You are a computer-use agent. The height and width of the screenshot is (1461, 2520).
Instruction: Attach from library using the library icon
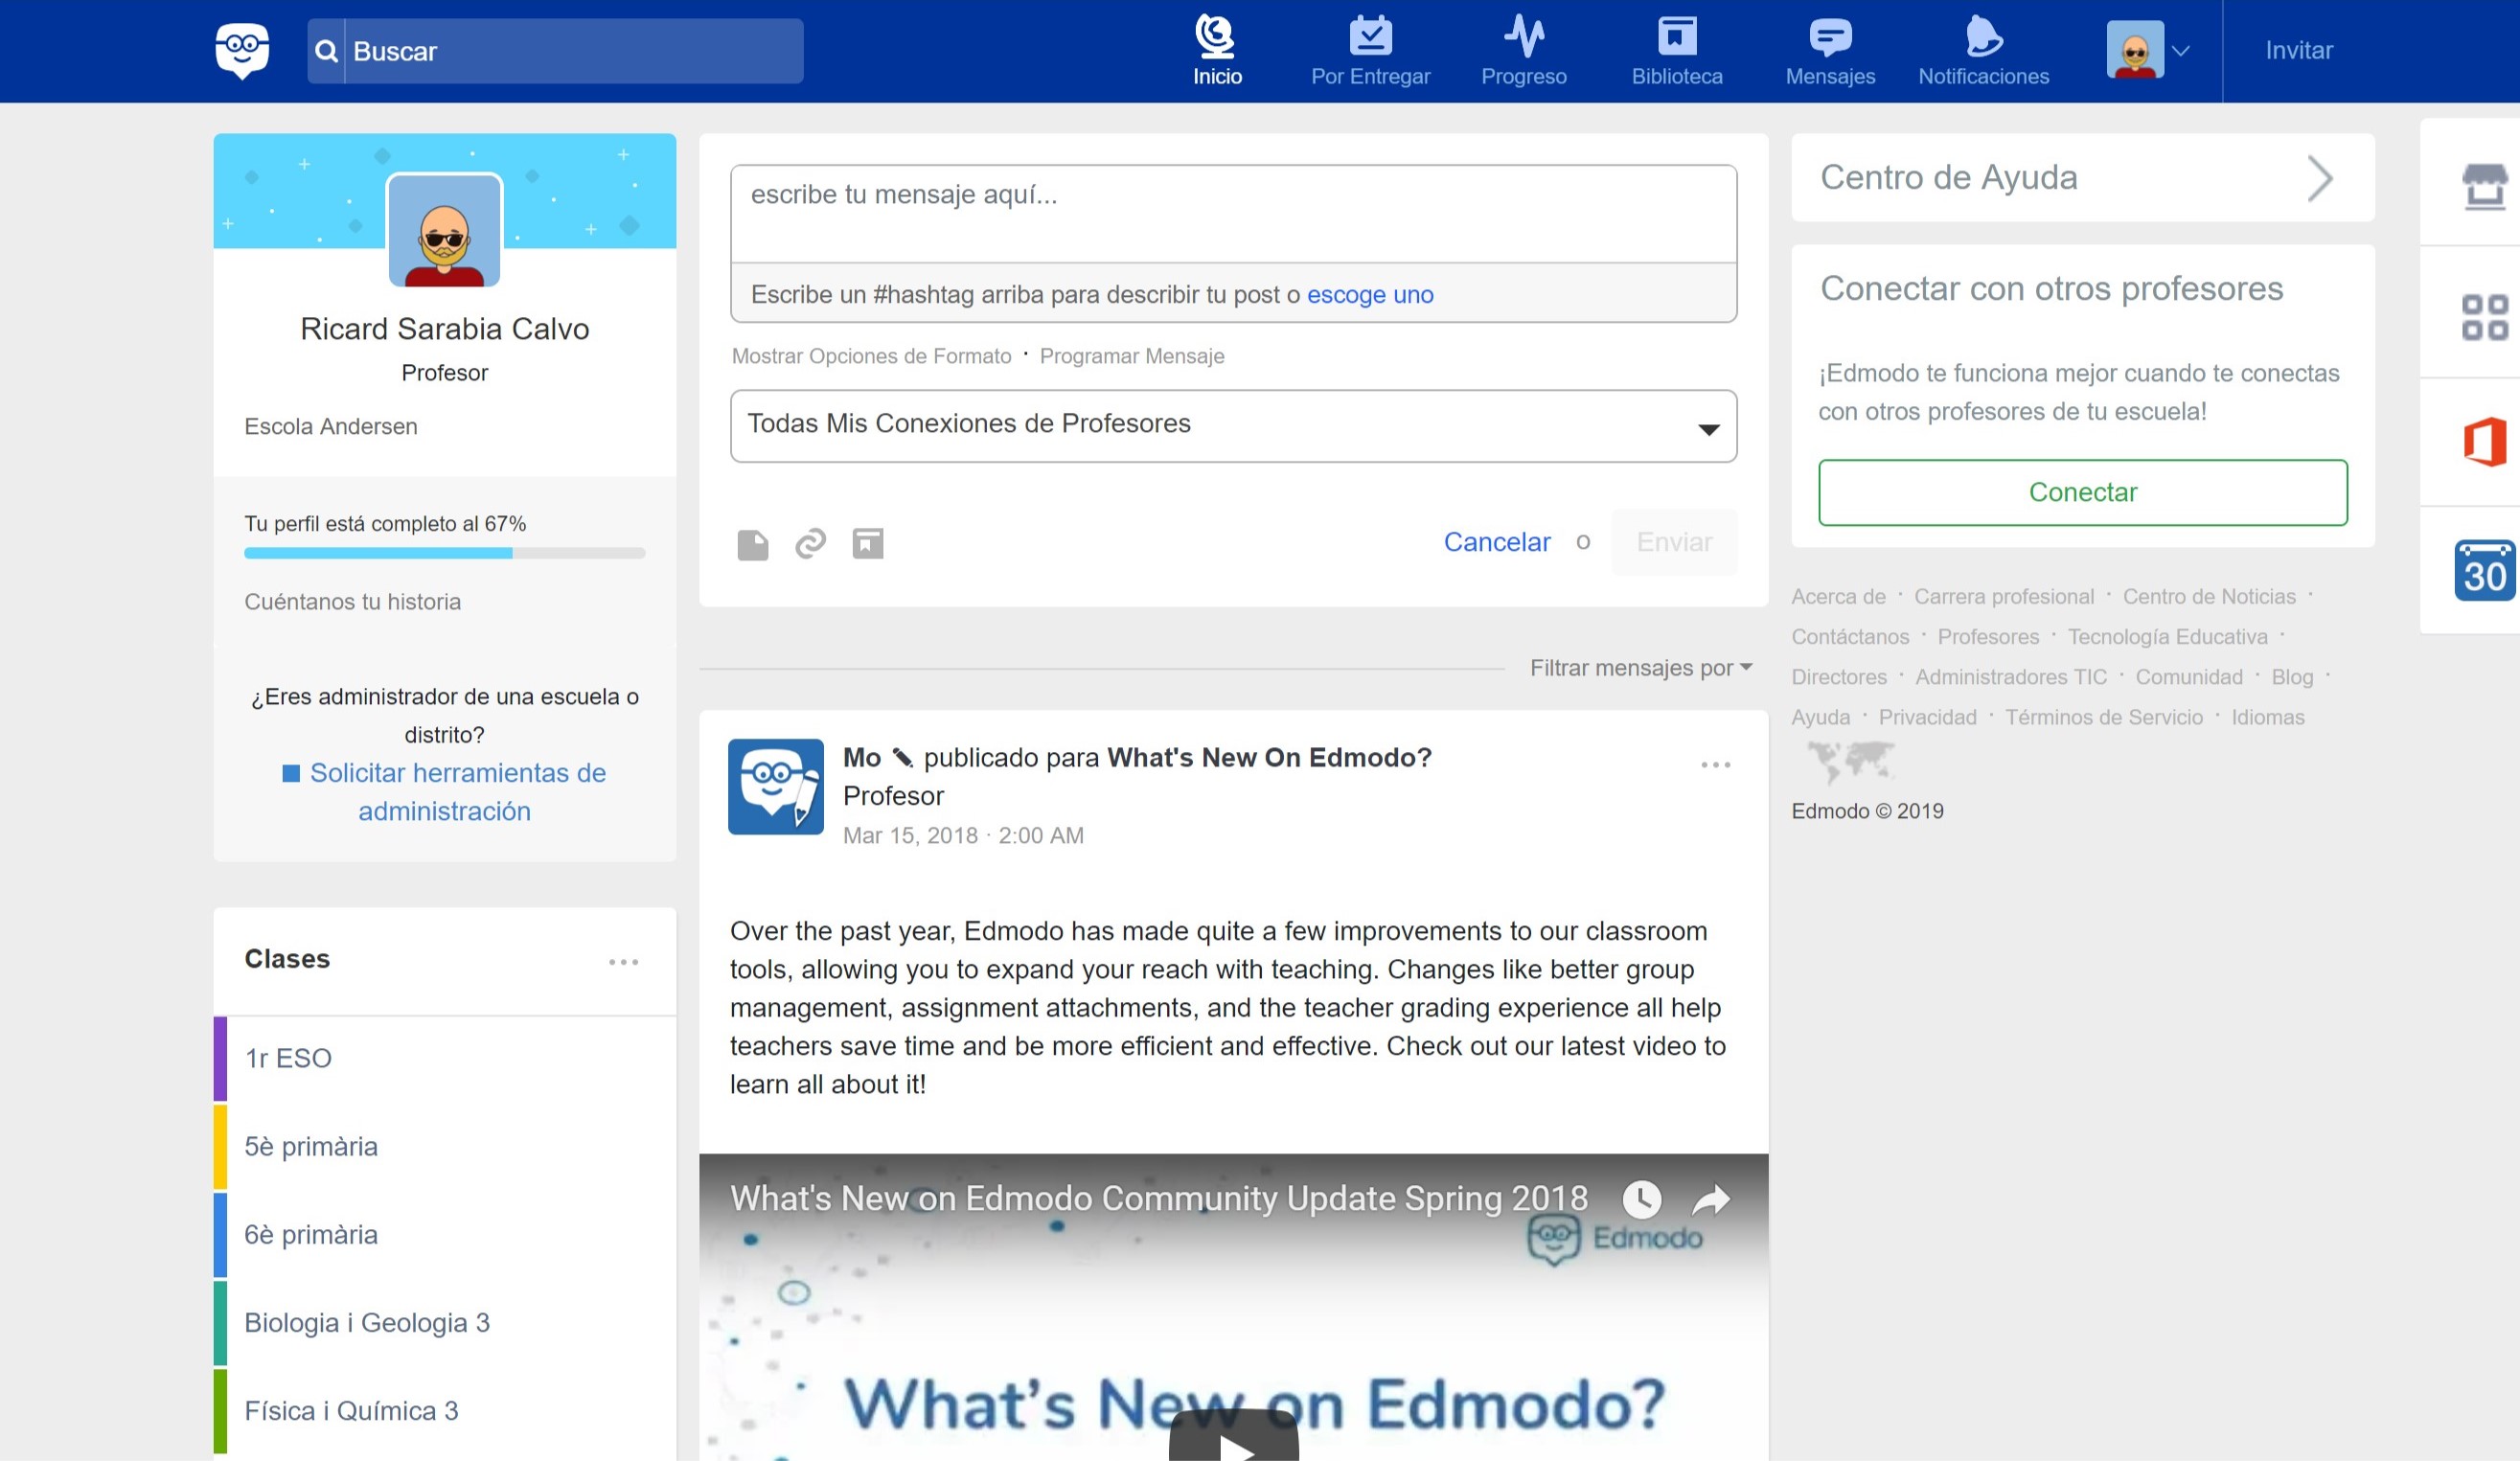click(x=867, y=543)
